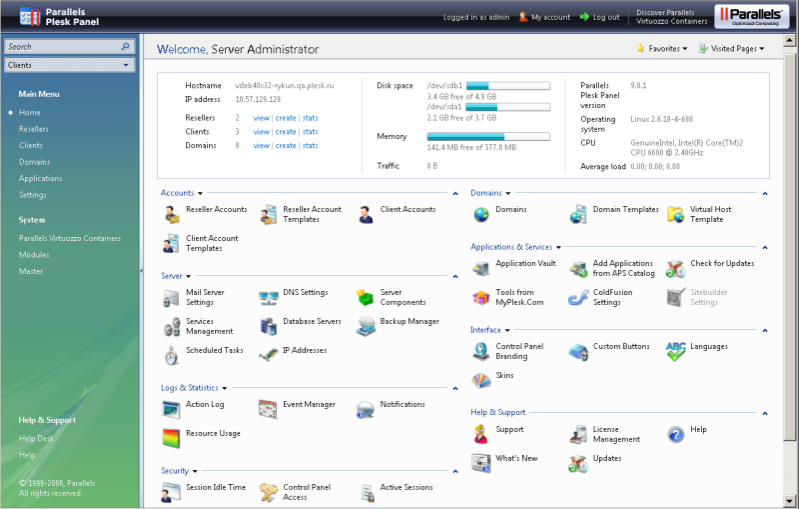Image resolution: width=799 pixels, height=509 pixels.
Task: Open the Check for Updates icon
Action: (676, 269)
